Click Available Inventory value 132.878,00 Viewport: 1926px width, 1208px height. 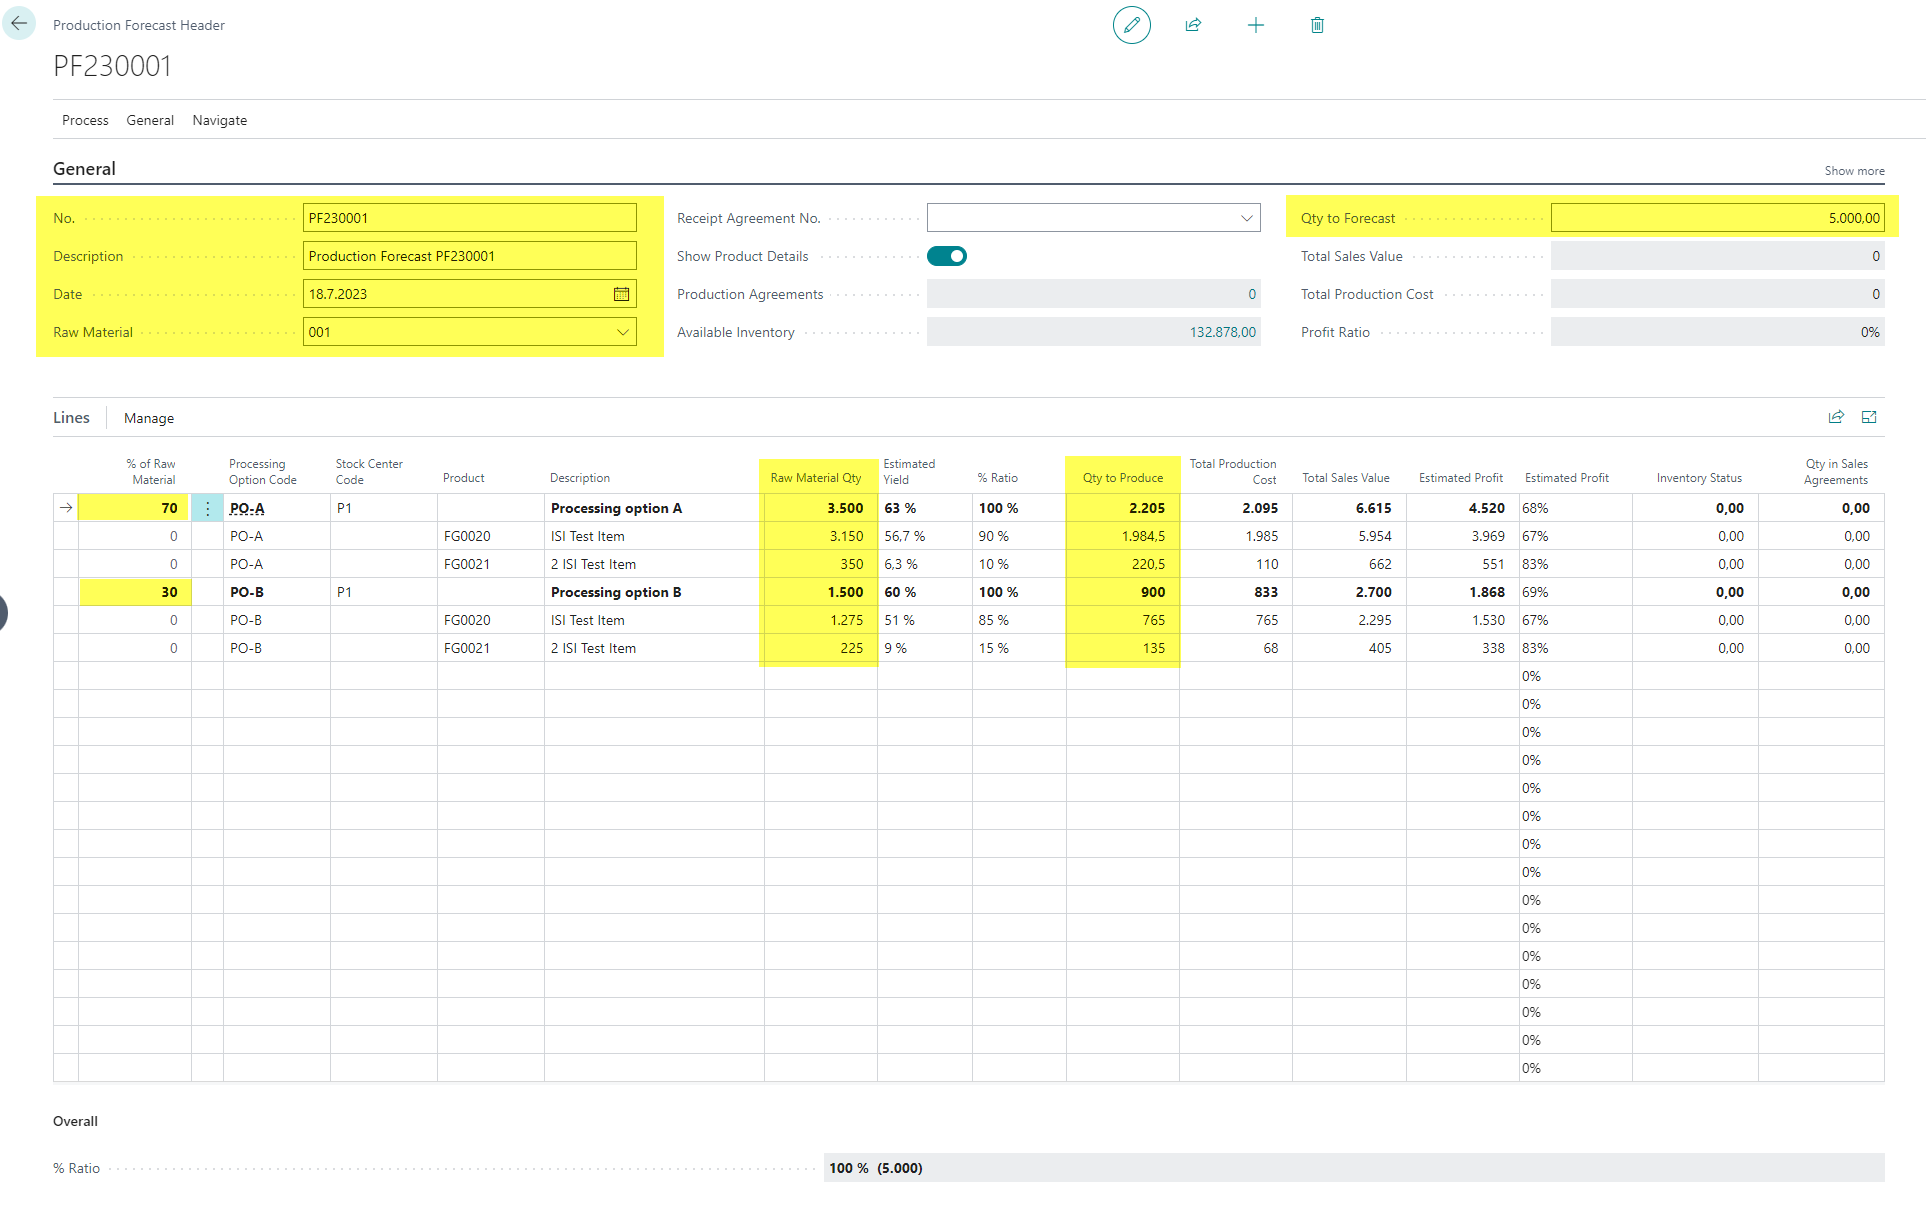click(x=1222, y=332)
